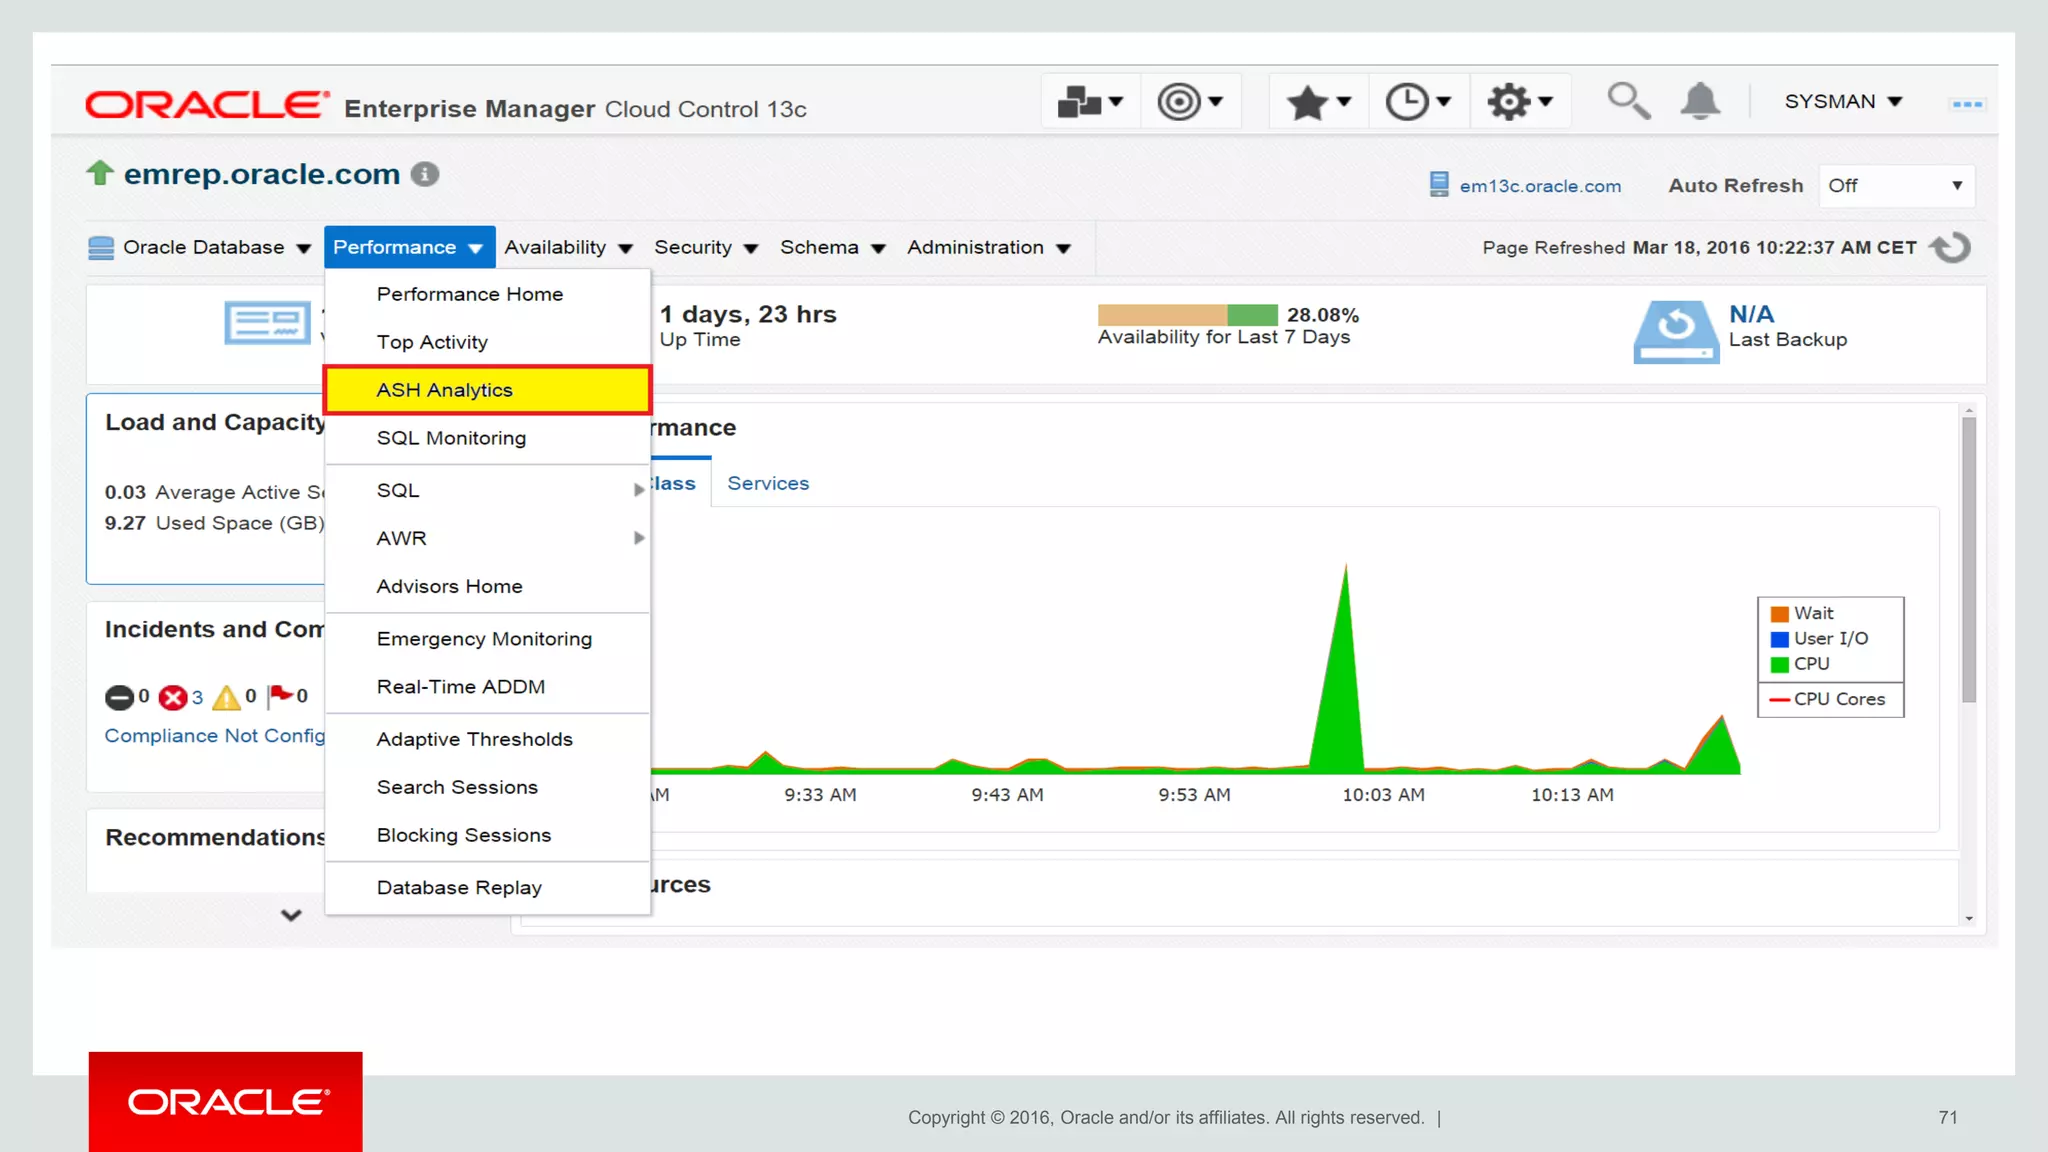Click the info icon beside emrep.oracle.com
This screenshot has height=1152, width=2048.
pyautogui.click(x=425, y=174)
